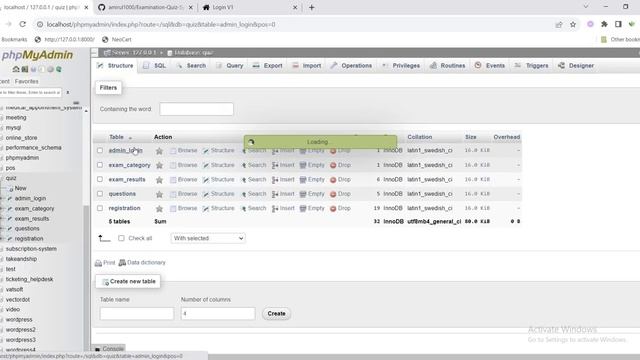Open admin_login table link
The height and width of the screenshot is (360, 640).
click(125, 151)
